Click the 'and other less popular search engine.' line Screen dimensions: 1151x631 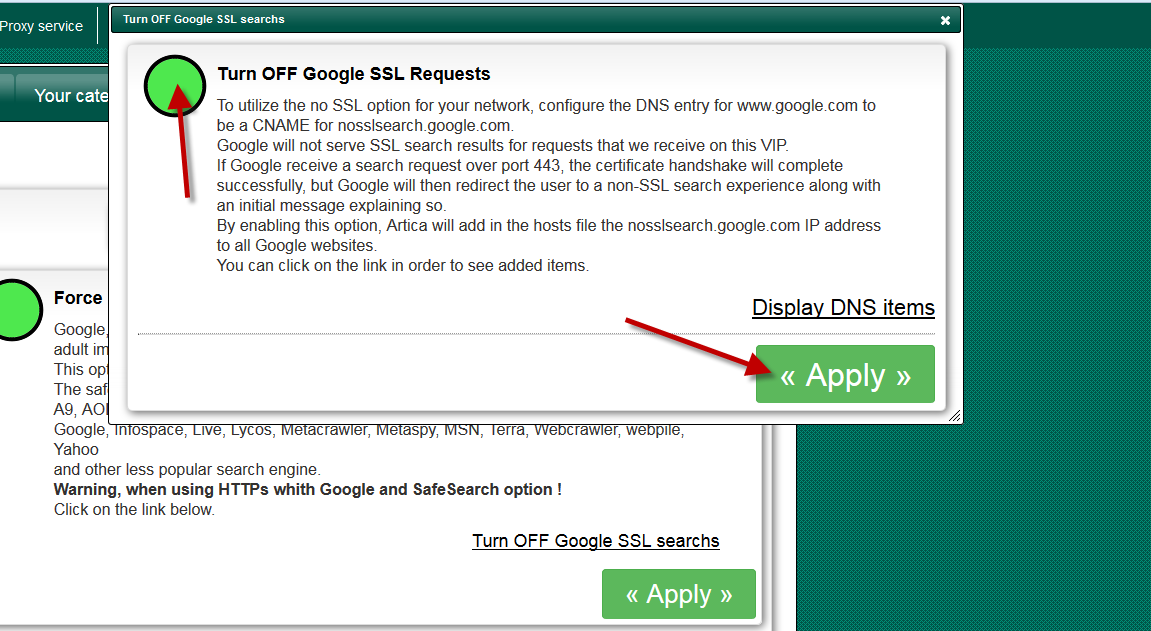[x=187, y=470]
